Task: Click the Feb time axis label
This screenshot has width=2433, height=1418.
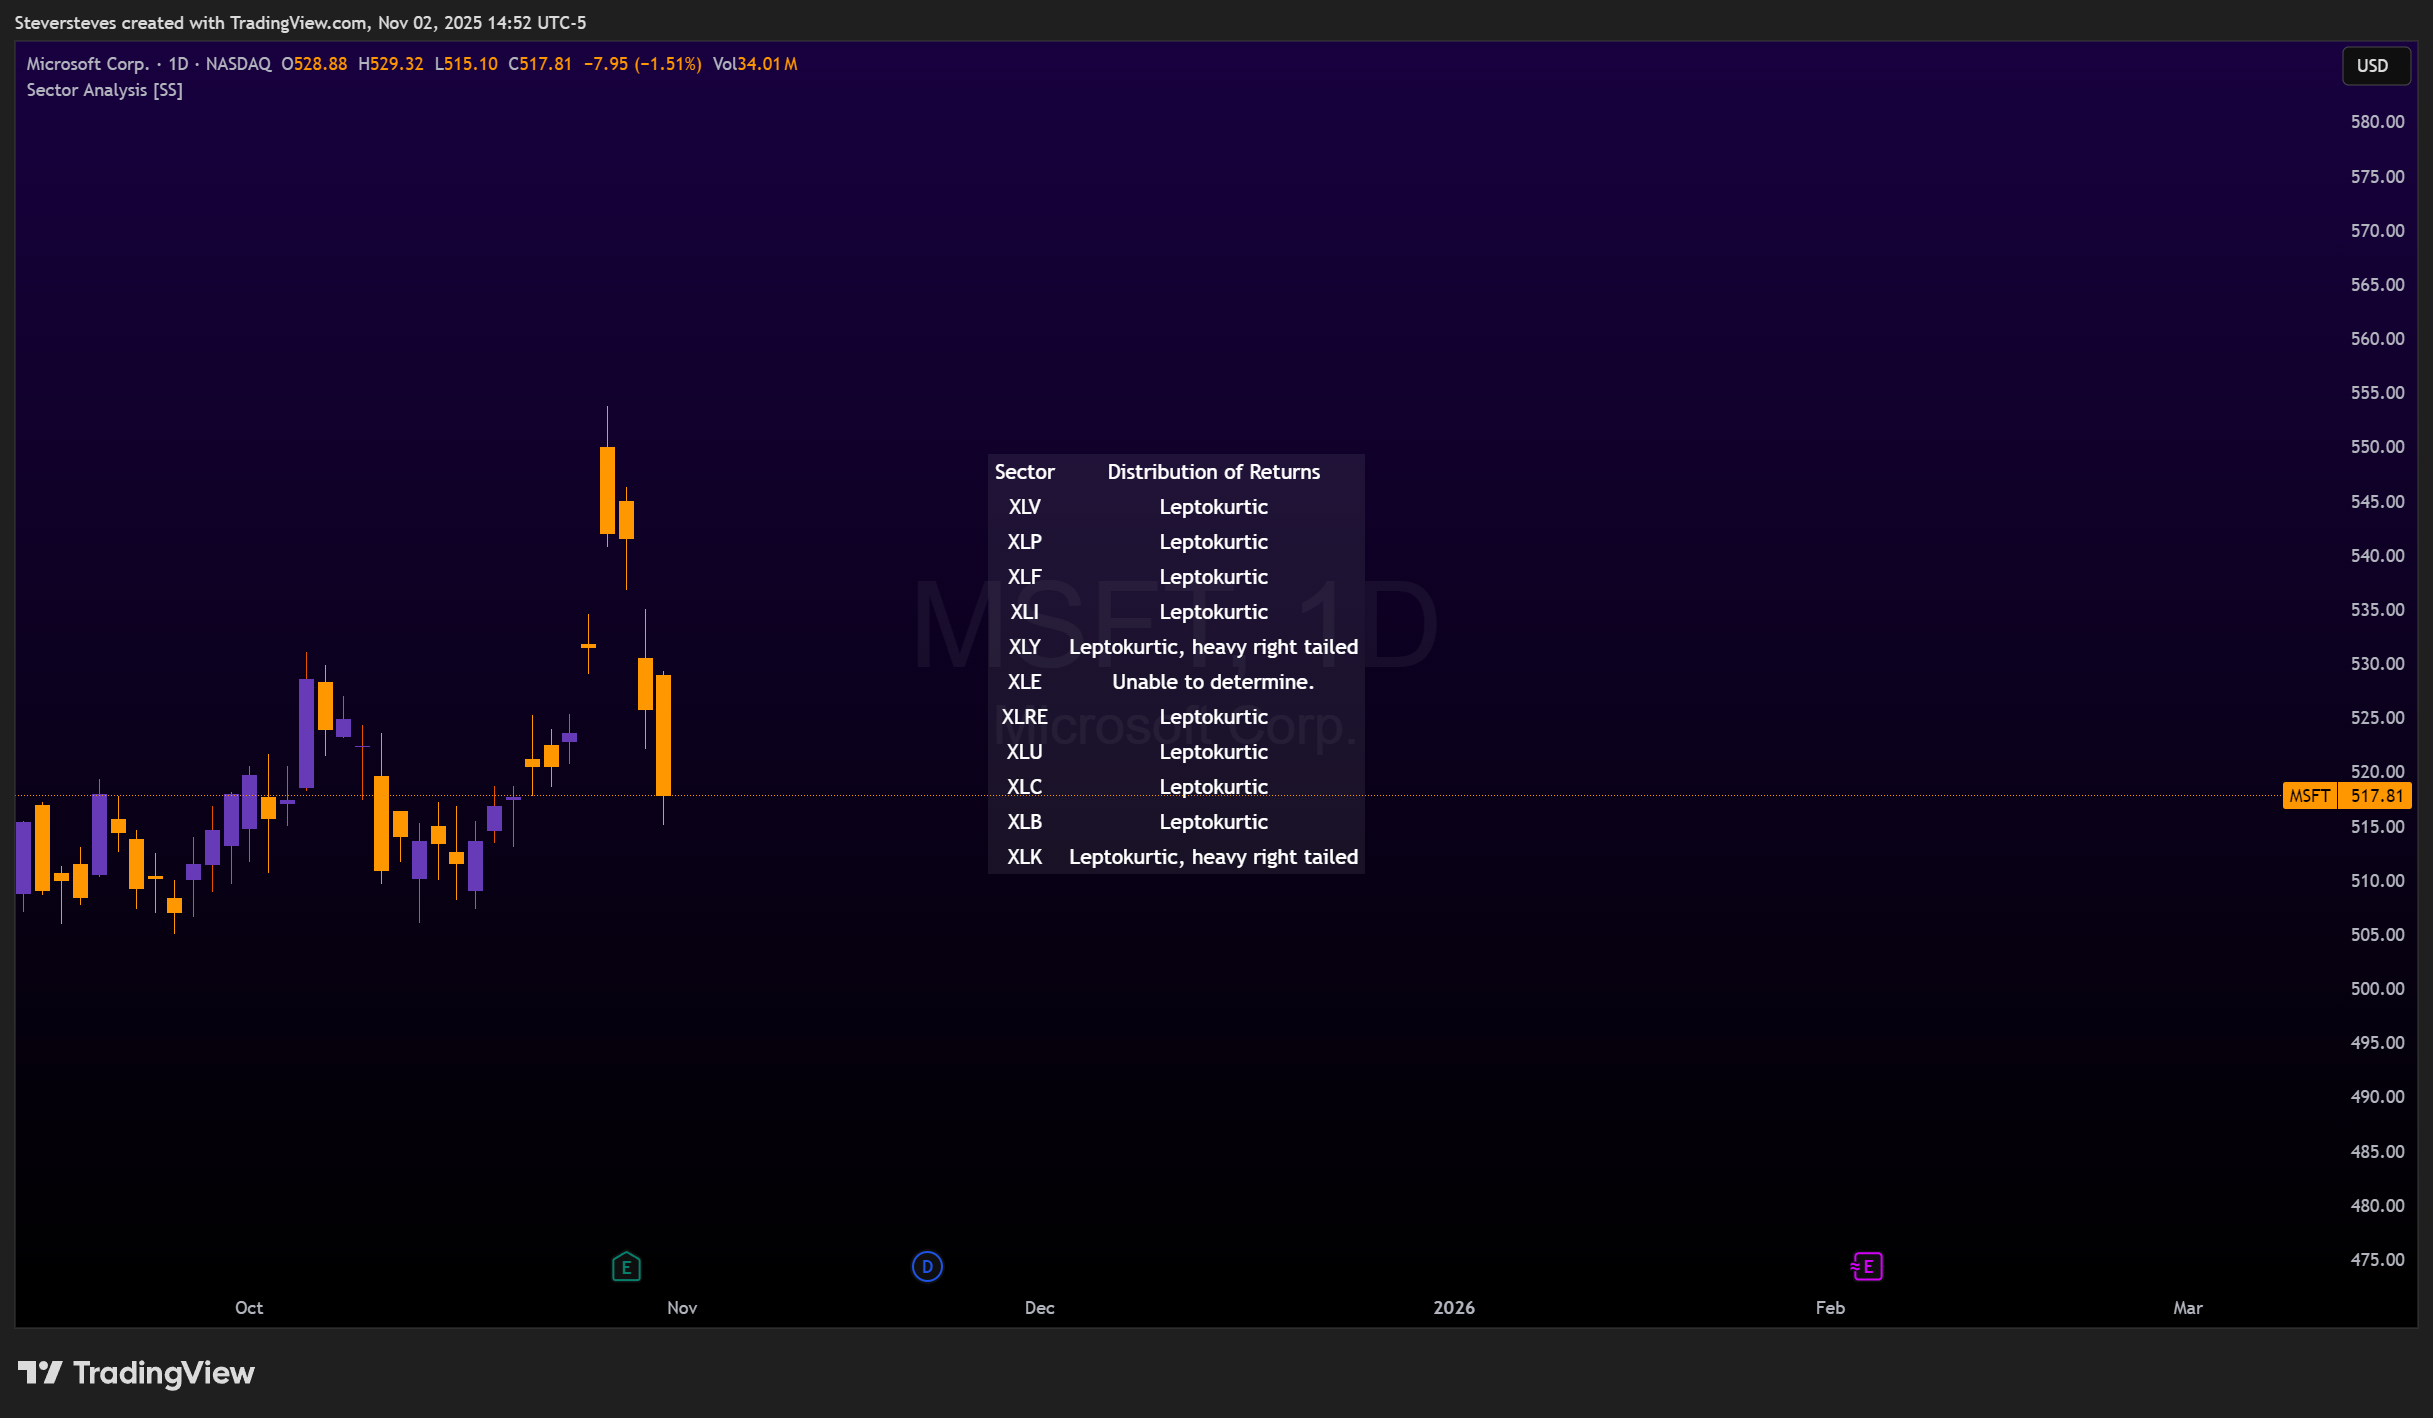Action: coord(1830,1308)
